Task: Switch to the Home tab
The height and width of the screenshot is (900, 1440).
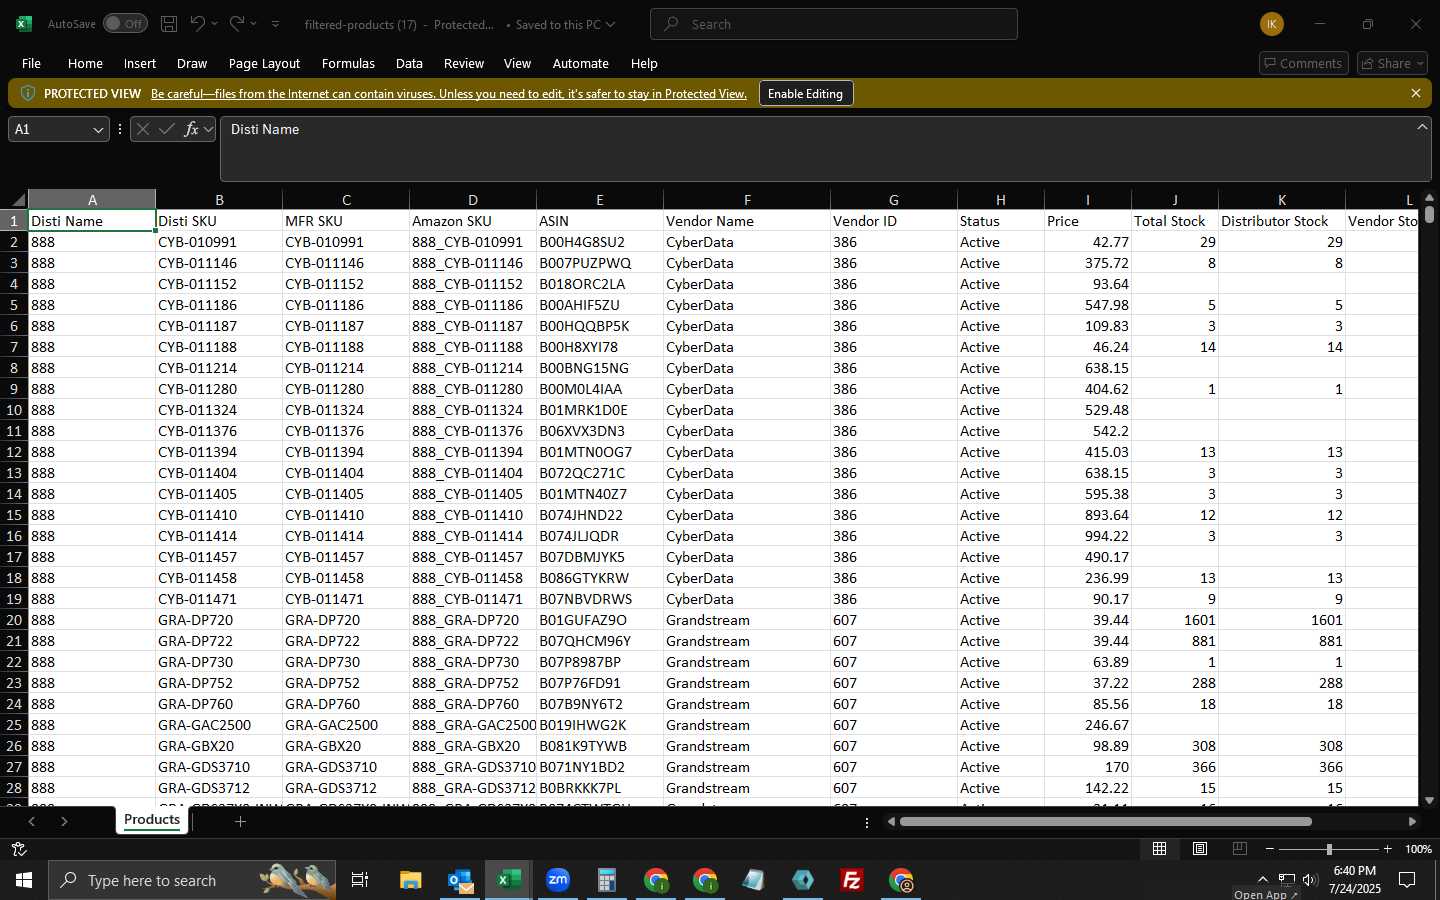Action: click(85, 63)
